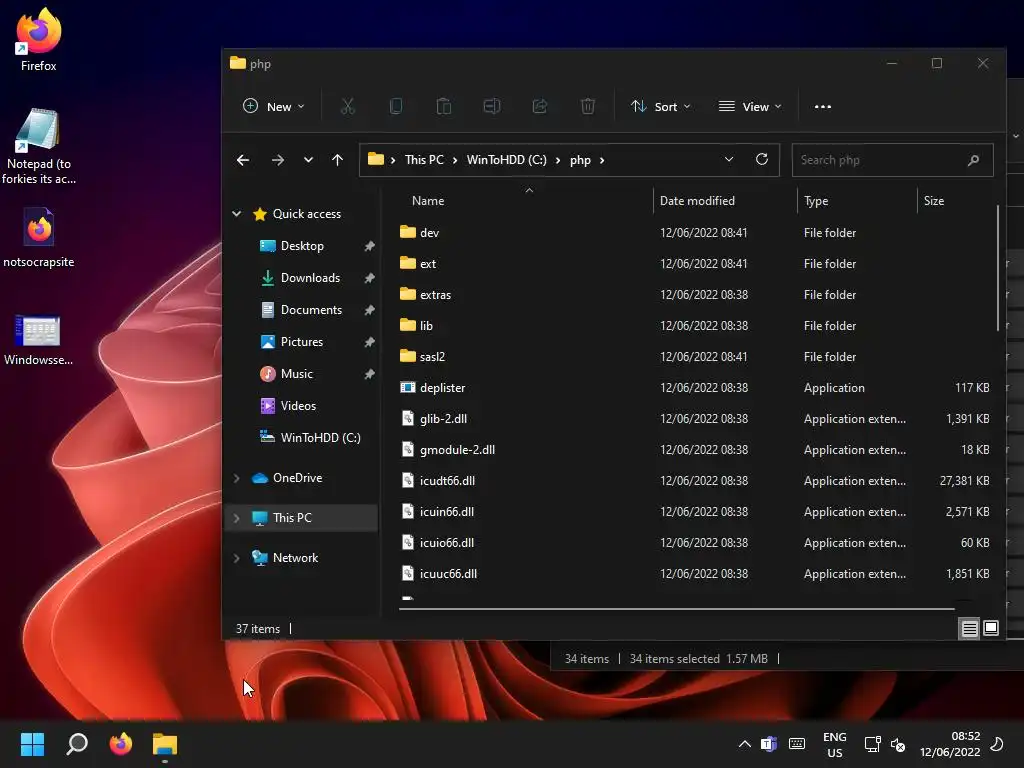1024x768 pixels.
Task: Go up one folder level arrow
Action: point(337,160)
